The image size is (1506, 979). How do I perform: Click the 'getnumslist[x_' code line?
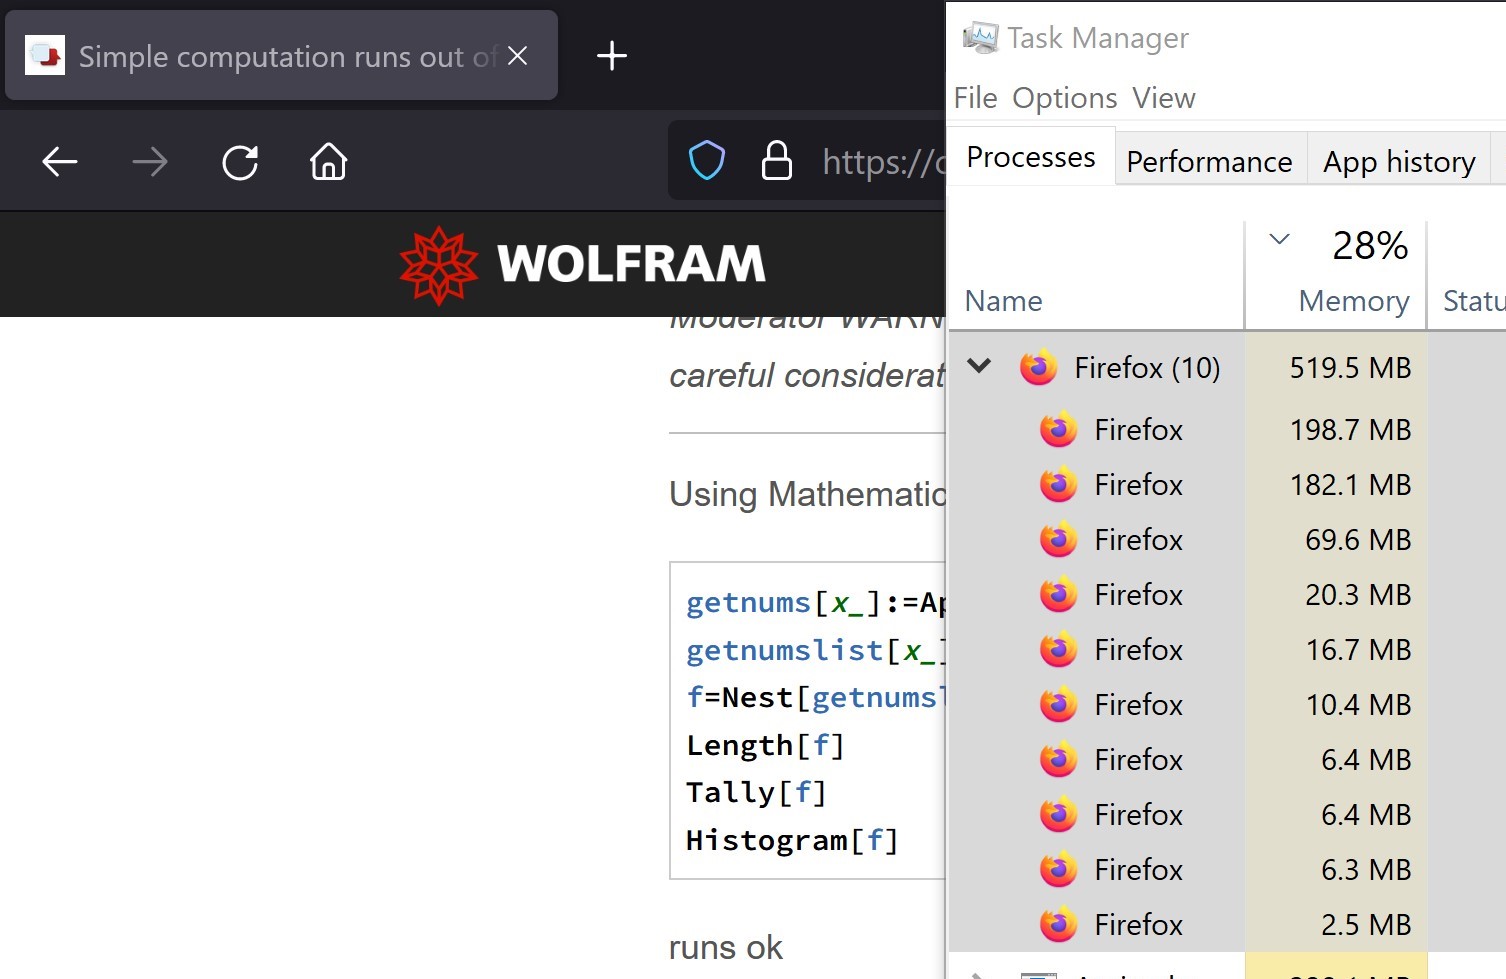pos(815,651)
